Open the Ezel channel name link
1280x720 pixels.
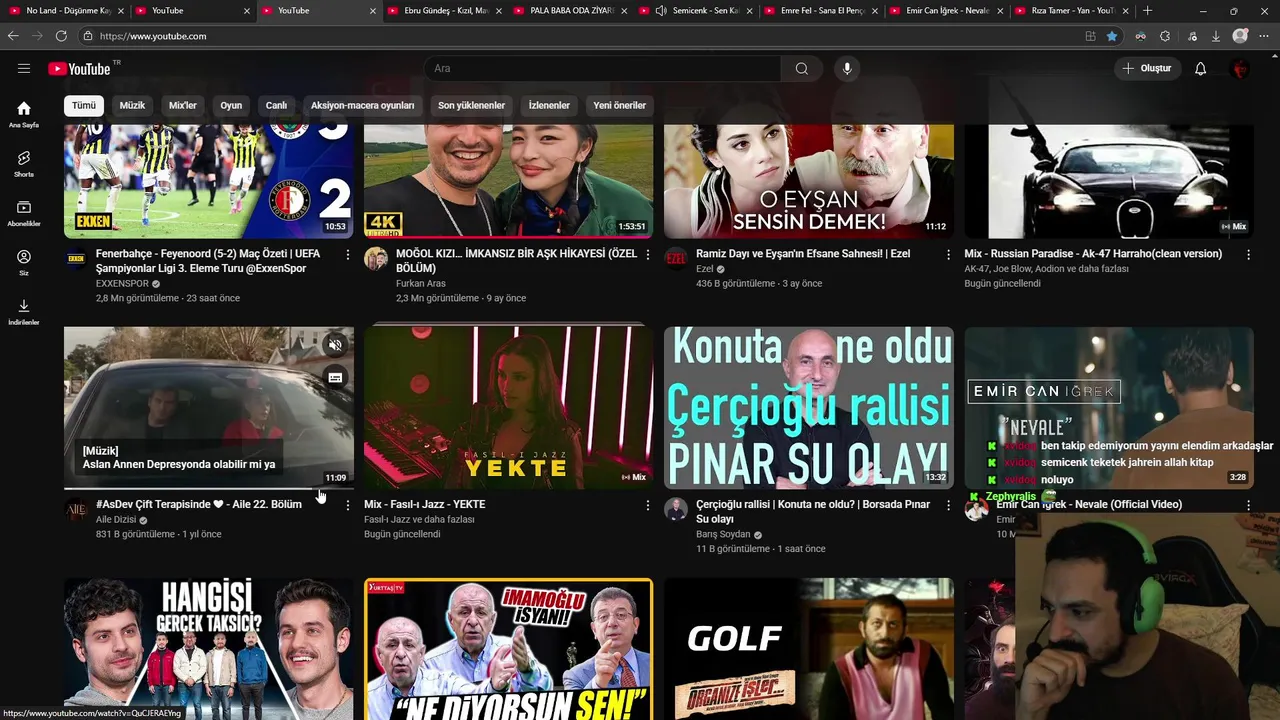click(705, 269)
